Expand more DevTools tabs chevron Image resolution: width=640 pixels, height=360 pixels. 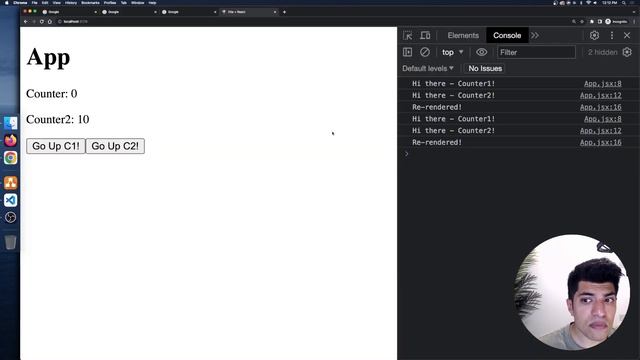[535, 36]
